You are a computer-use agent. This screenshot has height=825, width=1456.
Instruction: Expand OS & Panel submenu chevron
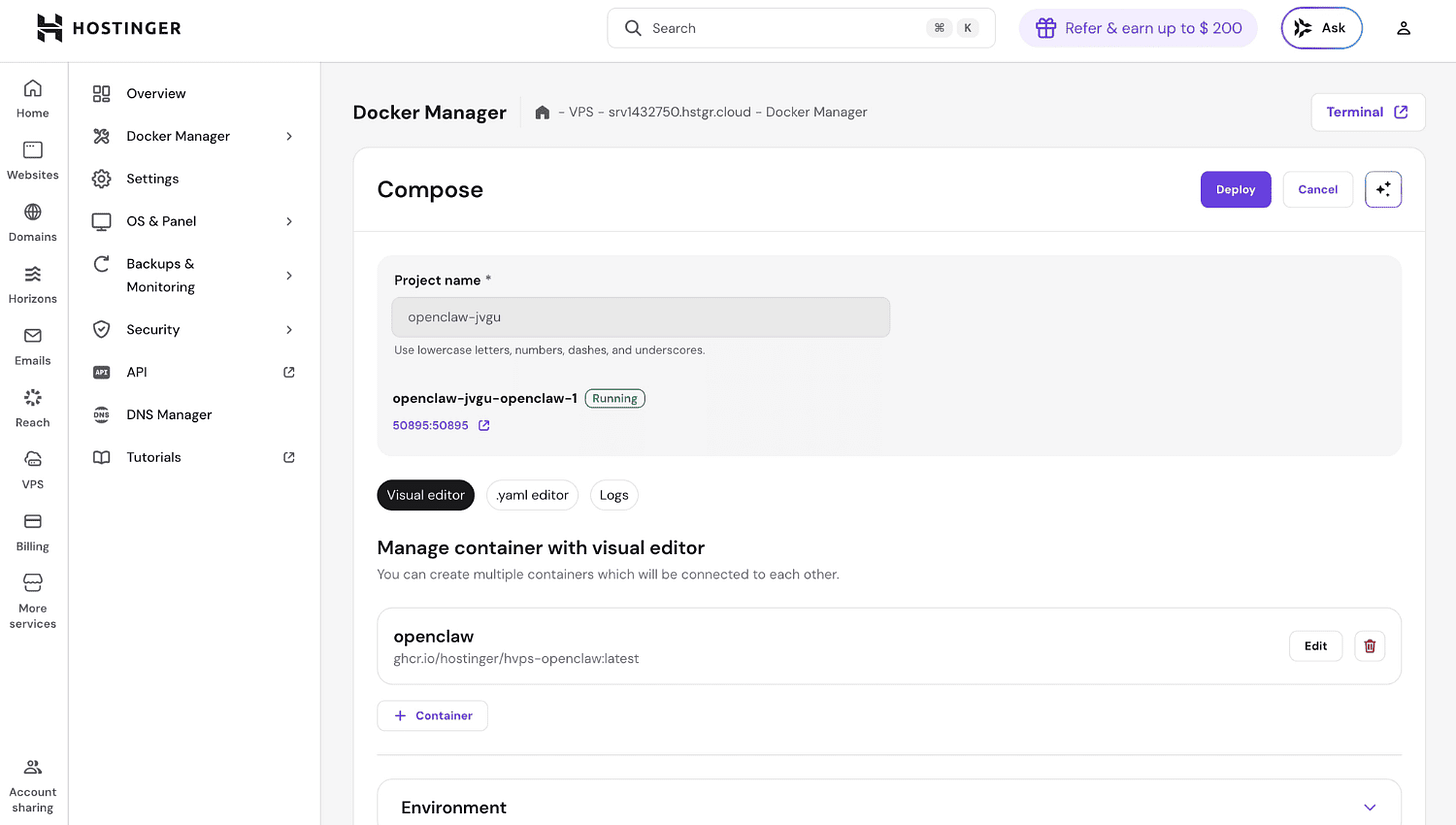point(289,221)
